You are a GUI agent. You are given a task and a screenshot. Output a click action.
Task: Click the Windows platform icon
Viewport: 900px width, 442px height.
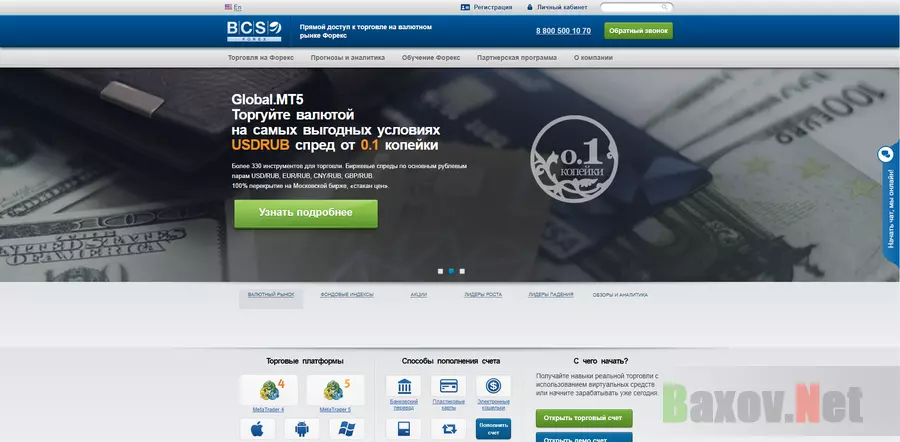point(347,429)
